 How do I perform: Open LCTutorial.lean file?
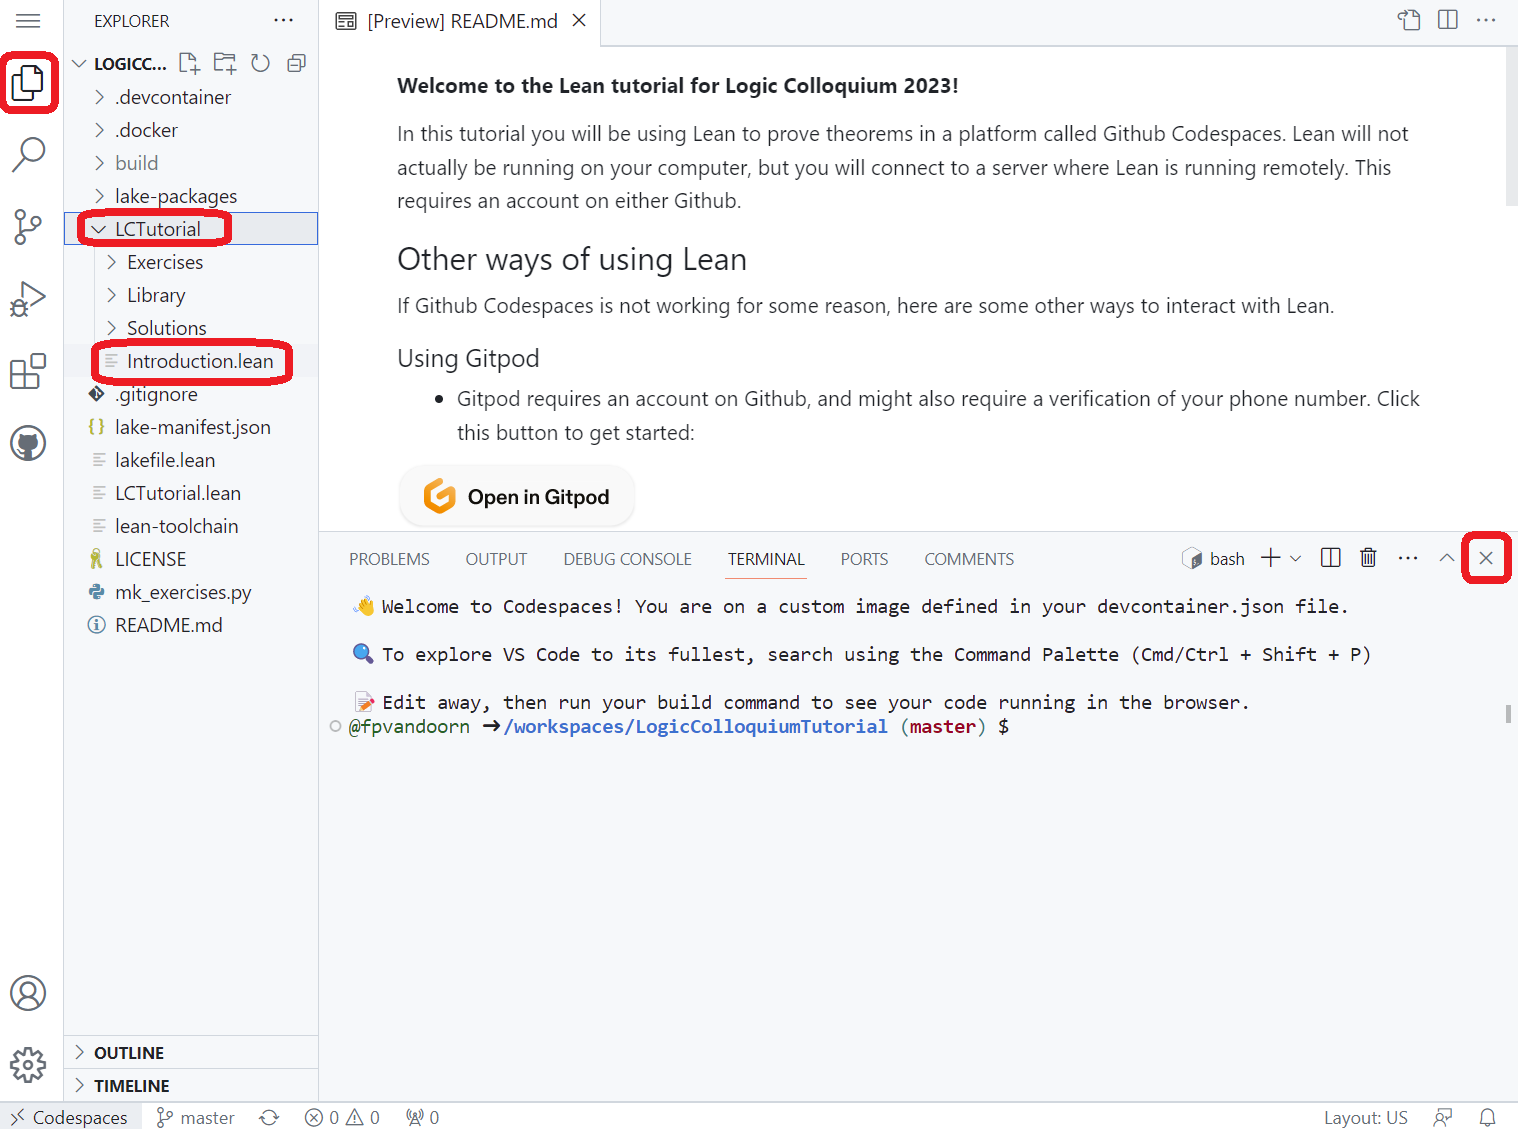click(191, 493)
